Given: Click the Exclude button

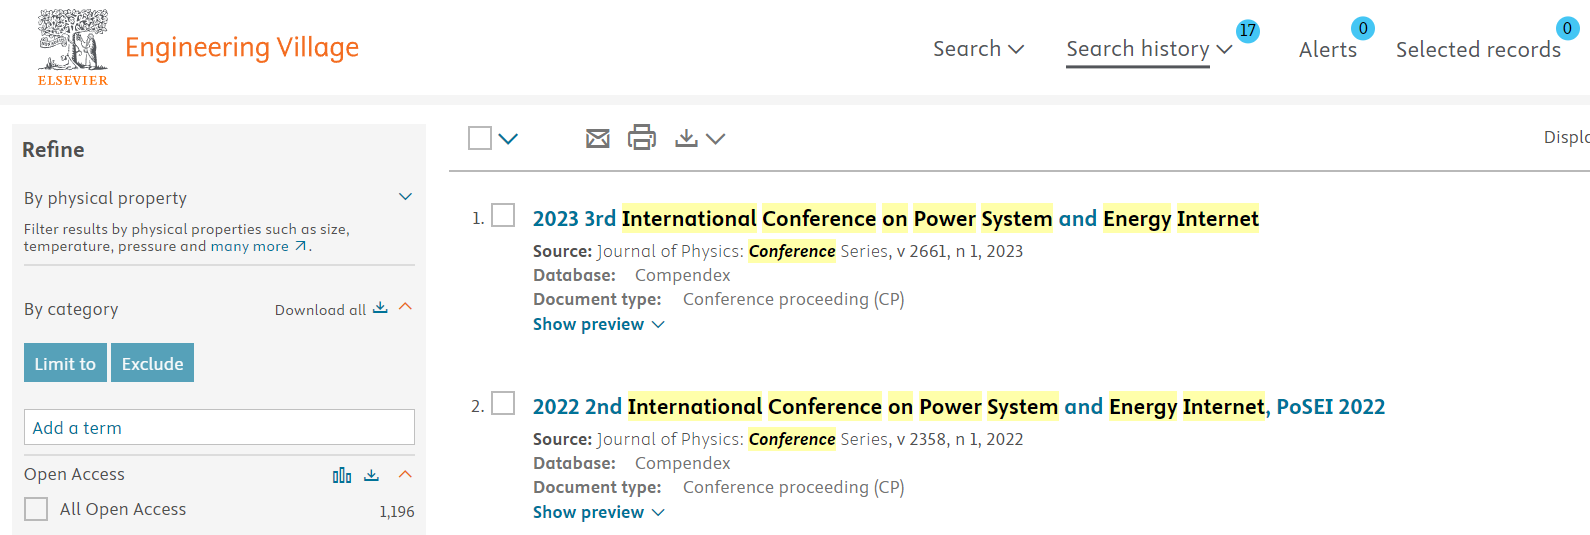Looking at the screenshot, I should tap(152, 363).
